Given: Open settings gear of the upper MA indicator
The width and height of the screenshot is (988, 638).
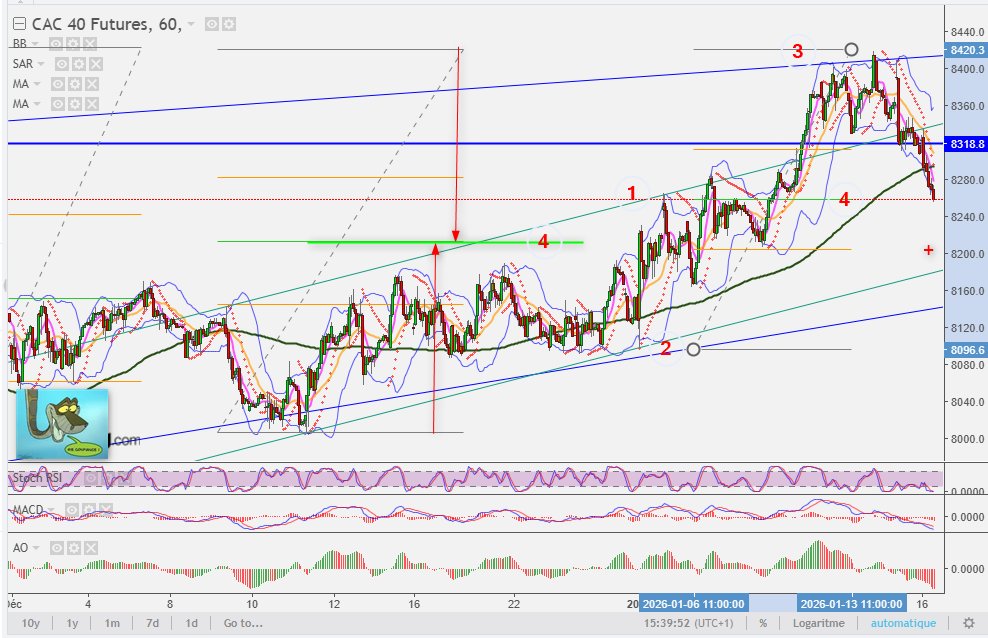Looking at the screenshot, I should pyautogui.click(x=75, y=84).
